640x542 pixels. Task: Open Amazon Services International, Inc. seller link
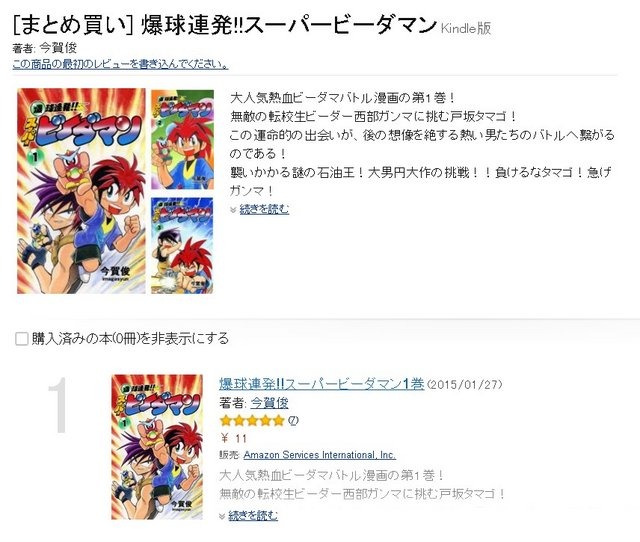point(320,455)
